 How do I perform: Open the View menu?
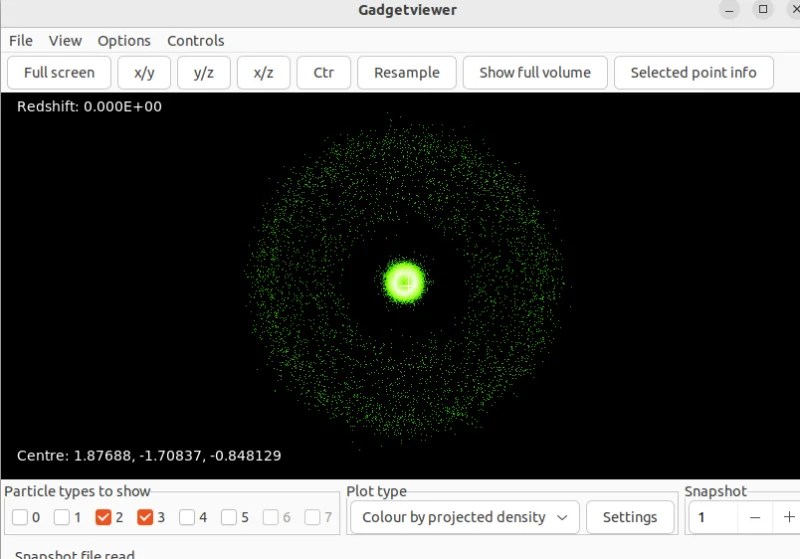[65, 41]
